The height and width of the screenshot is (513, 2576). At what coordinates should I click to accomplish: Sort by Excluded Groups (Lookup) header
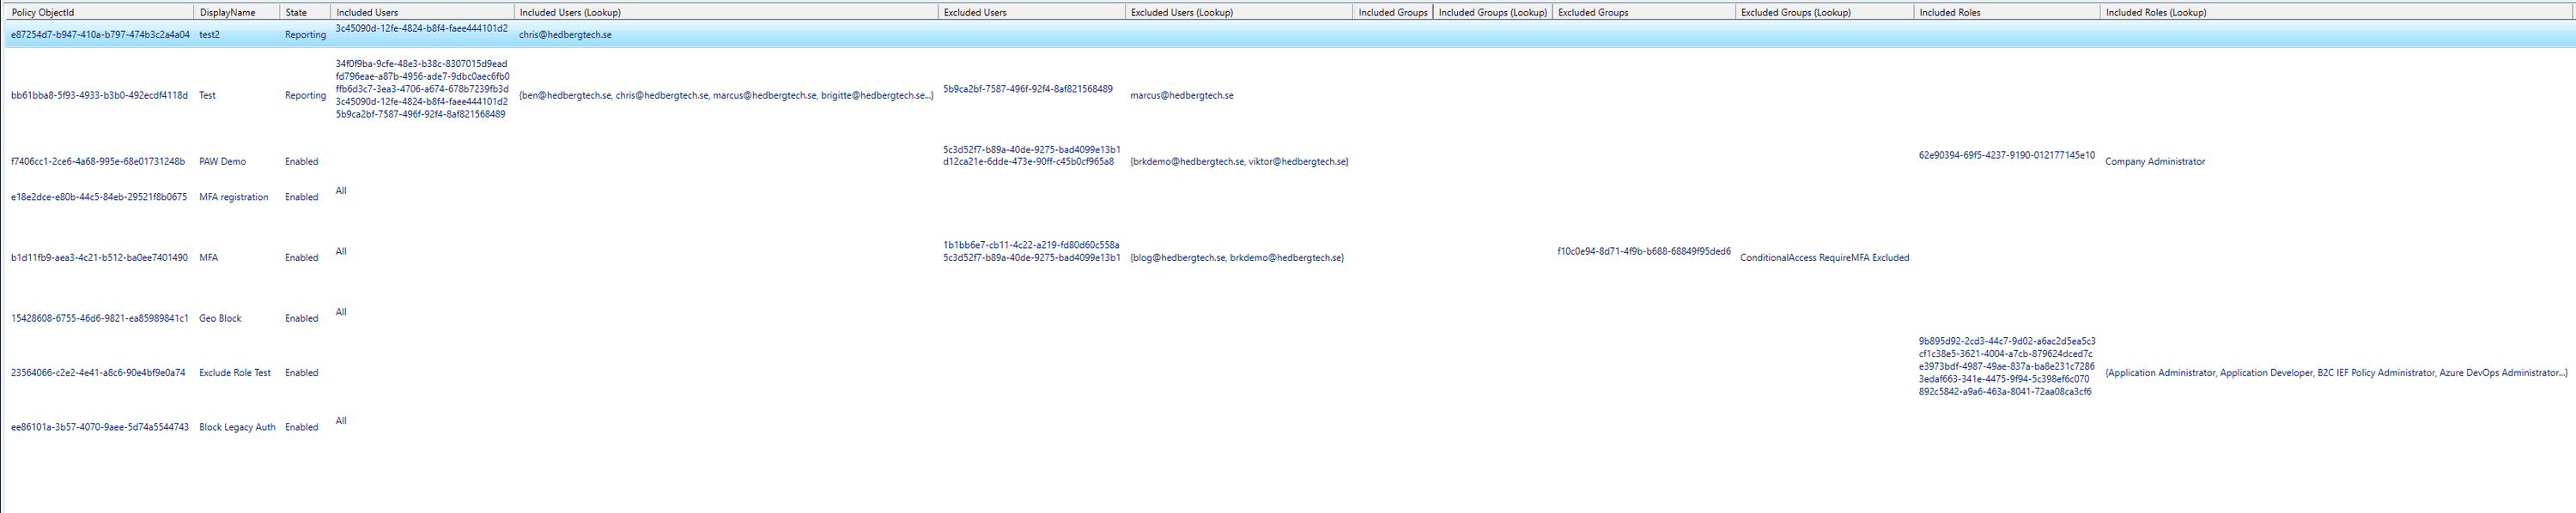tap(1795, 12)
